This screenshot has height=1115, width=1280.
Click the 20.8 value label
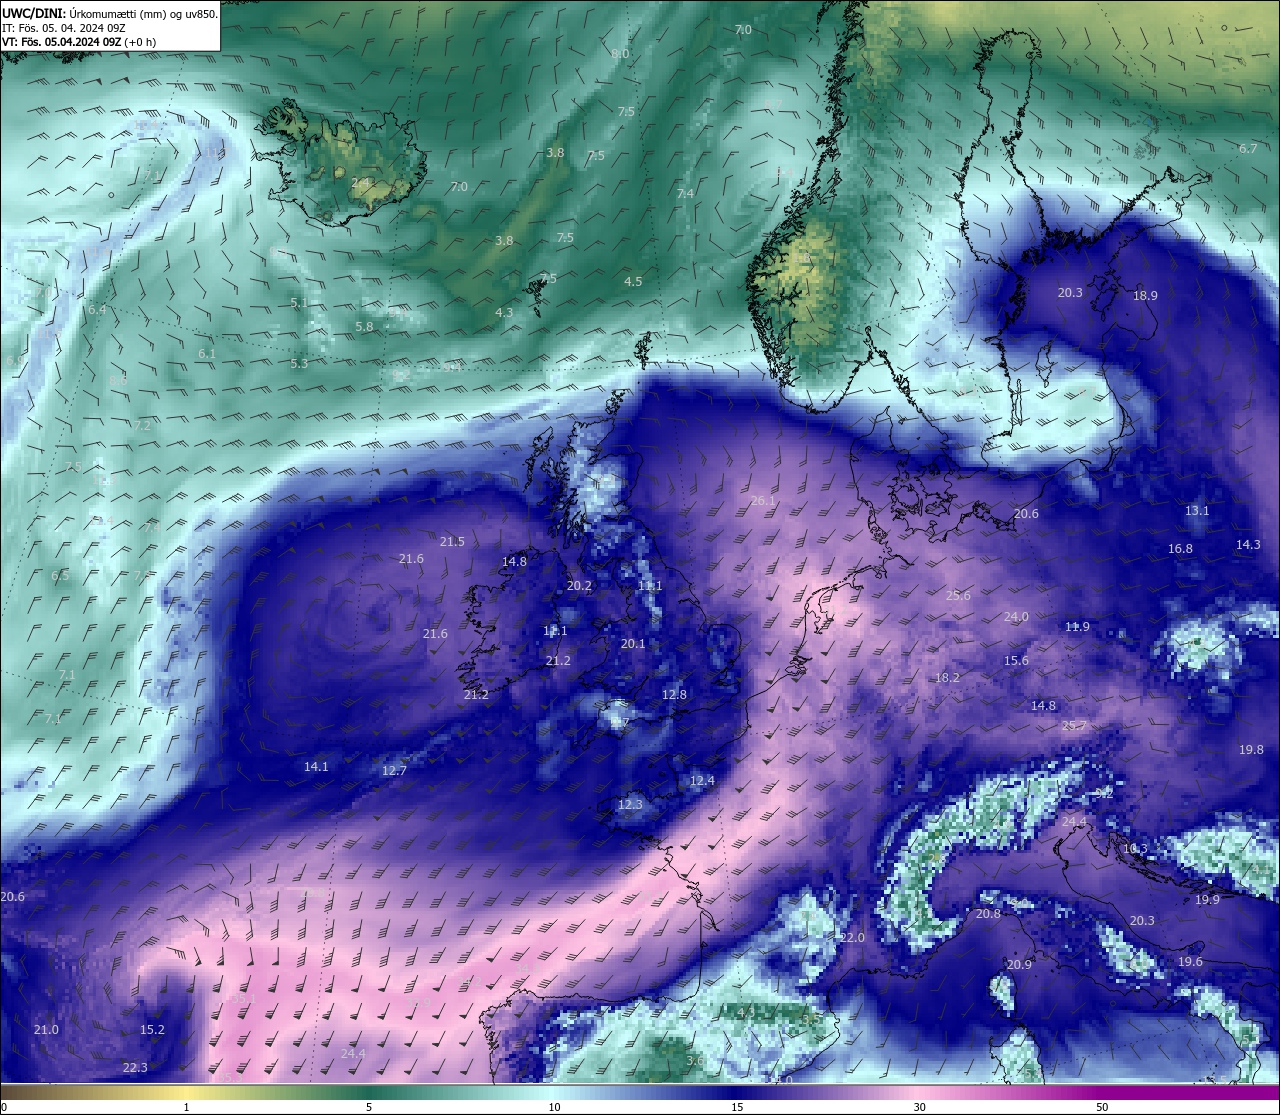988,913
